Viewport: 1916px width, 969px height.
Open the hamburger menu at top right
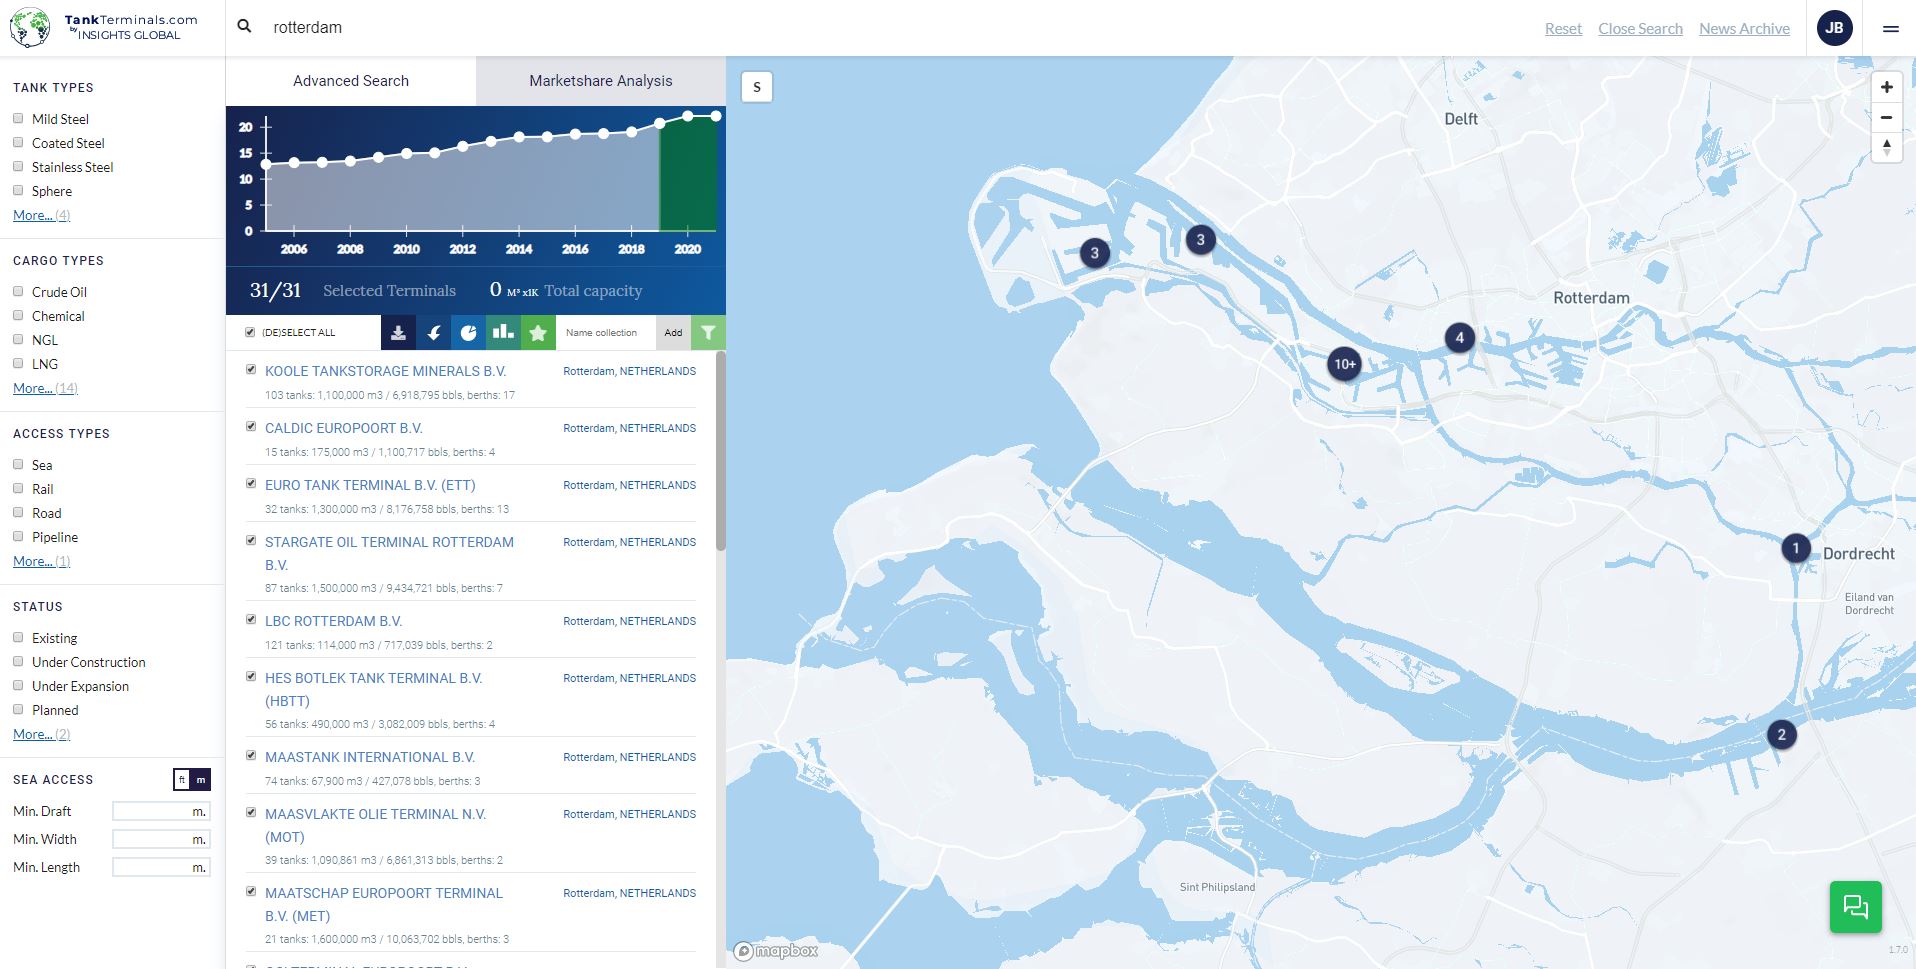pyautogui.click(x=1890, y=29)
